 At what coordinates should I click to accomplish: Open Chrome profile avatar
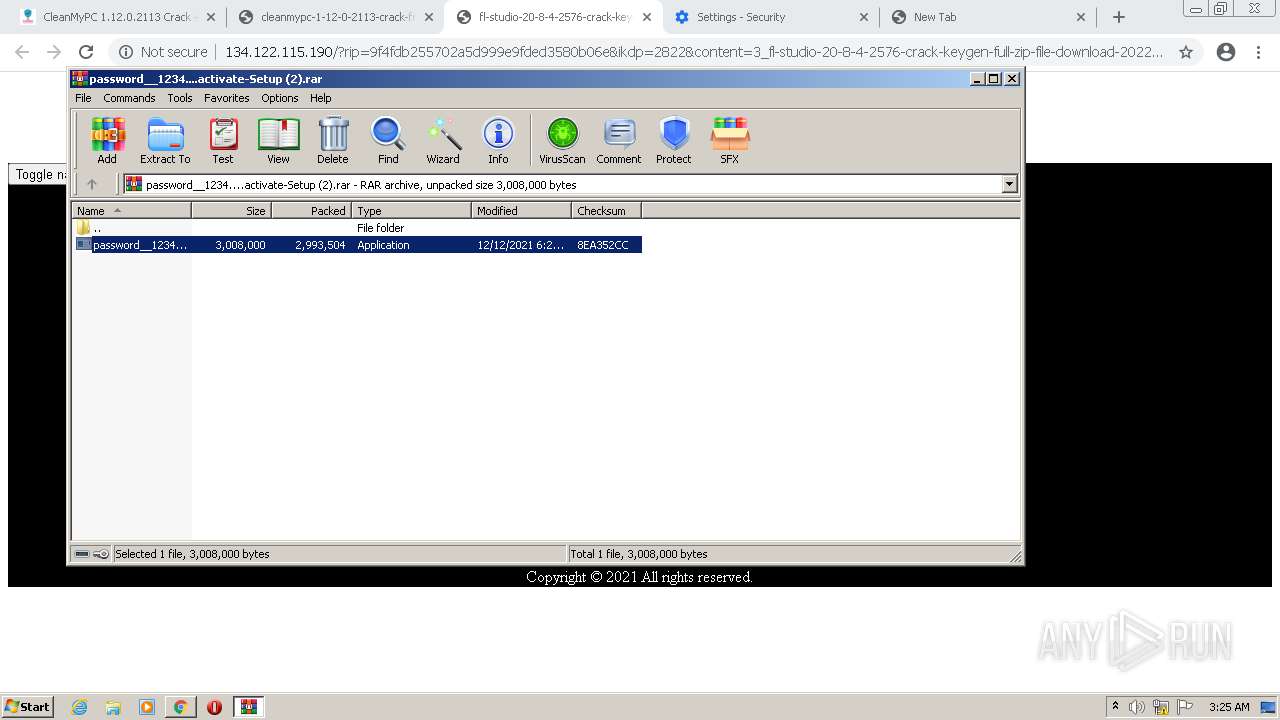[x=1226, y=52]
